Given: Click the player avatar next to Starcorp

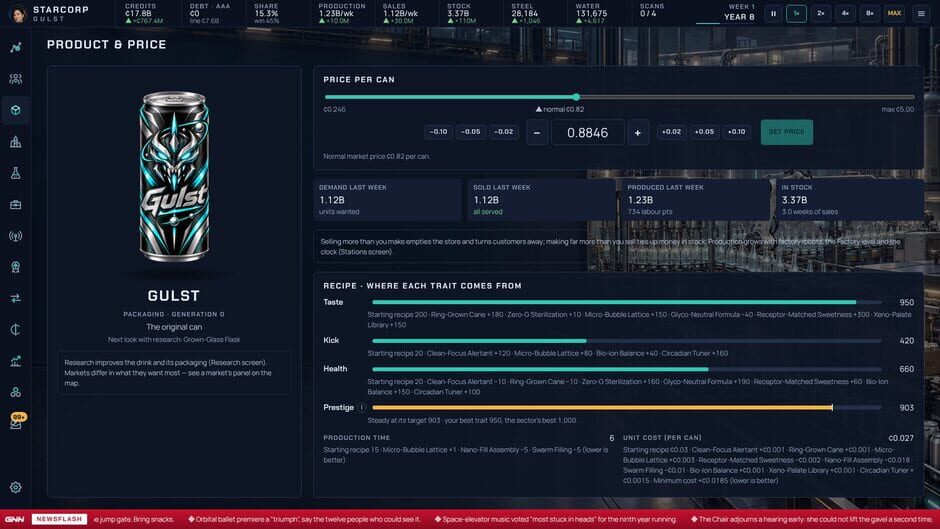Looking at the screenshot, I should tap(19, 13).
